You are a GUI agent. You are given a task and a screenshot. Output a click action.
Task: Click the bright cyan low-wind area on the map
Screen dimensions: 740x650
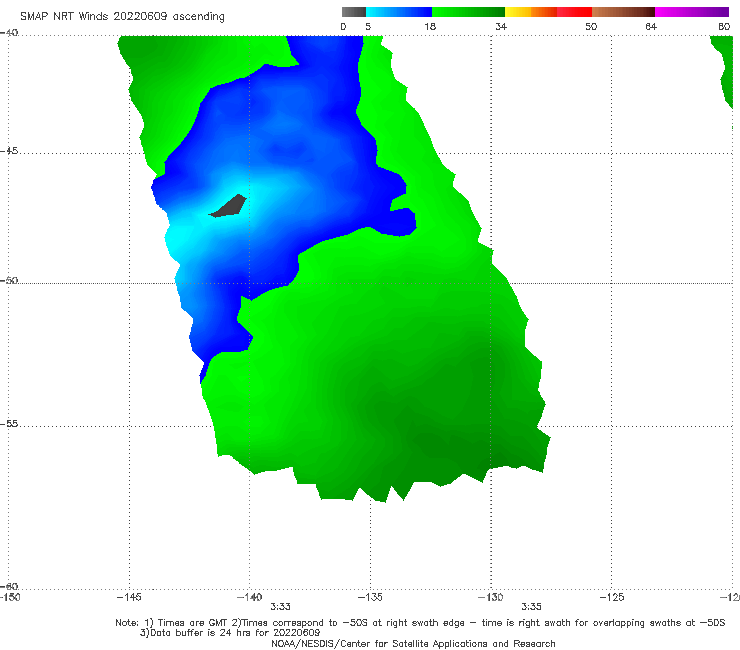182,236
